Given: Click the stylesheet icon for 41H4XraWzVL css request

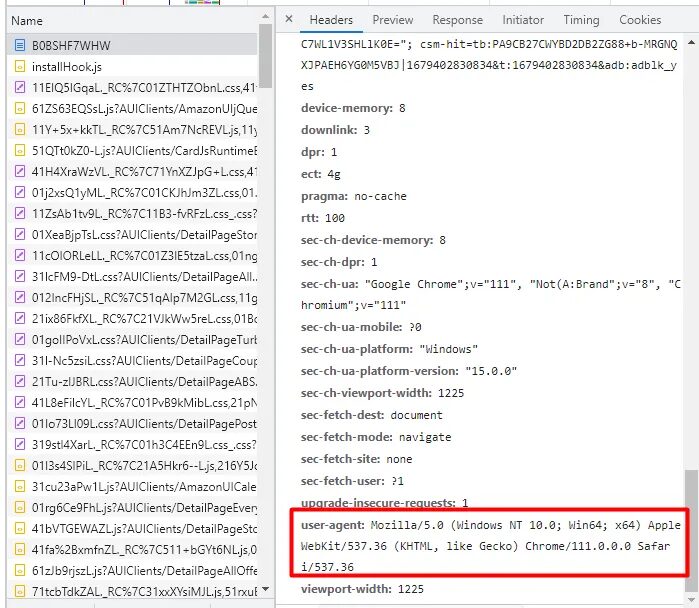Looking at the screenshot, I should coord(20,171).
